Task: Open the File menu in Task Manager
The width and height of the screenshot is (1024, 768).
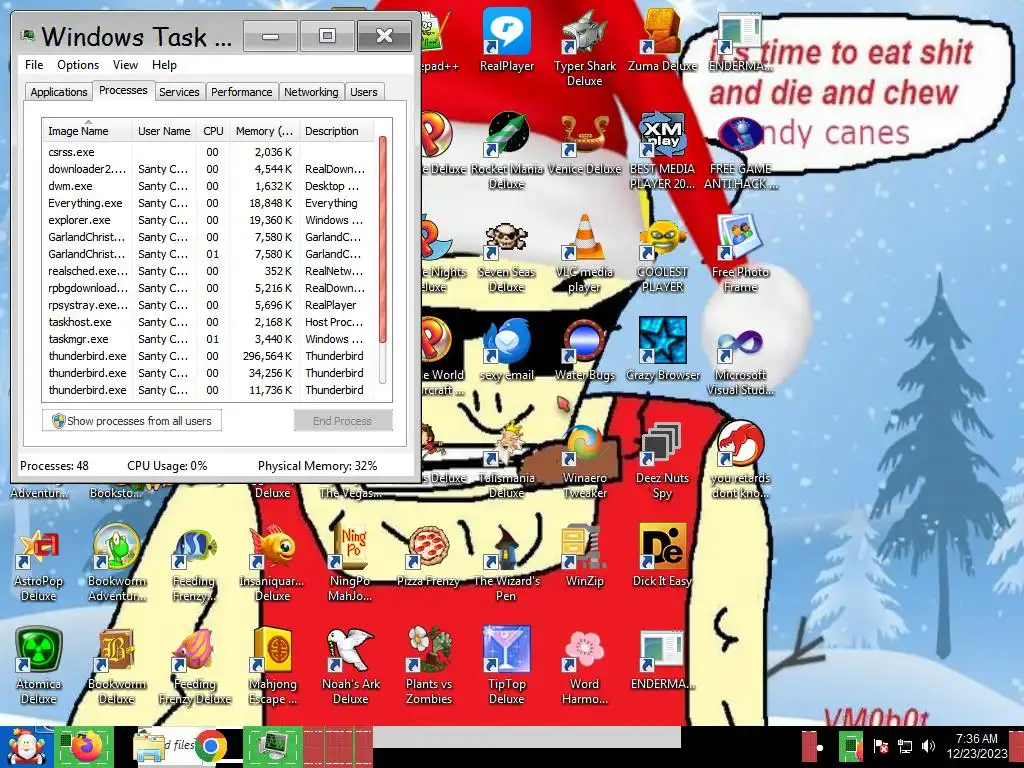Action: click(x=34, y=65)
